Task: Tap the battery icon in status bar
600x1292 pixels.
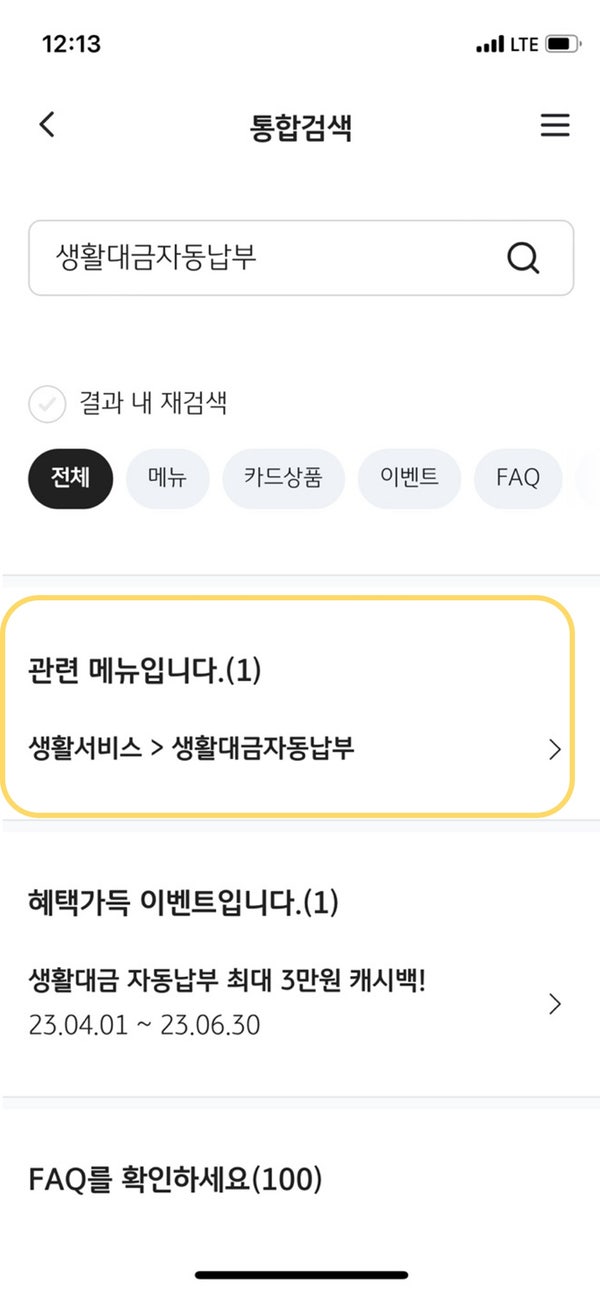Action: [x=563, y=45]
